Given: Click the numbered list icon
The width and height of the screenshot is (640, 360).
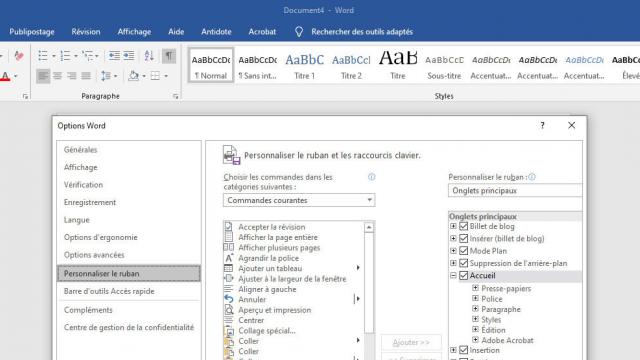Looking at the screenshot, I should pyautogui.click(x=65, y=56).
